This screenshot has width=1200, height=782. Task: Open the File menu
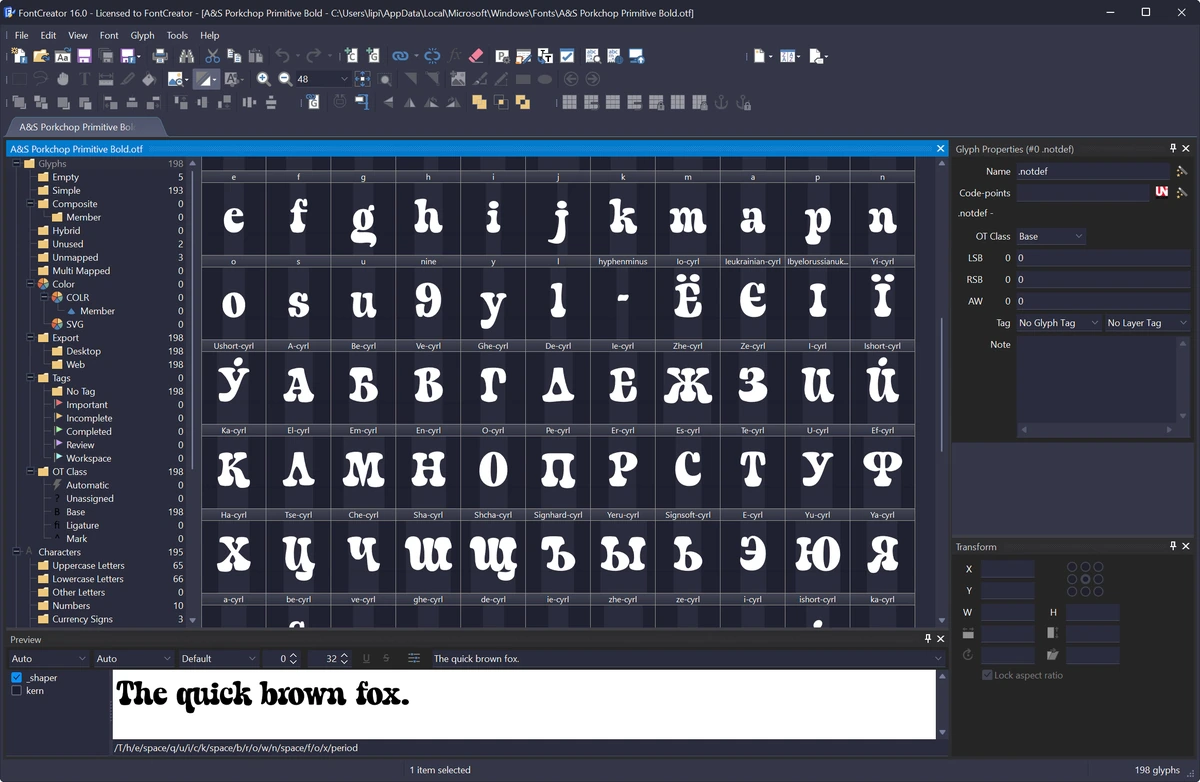(21, 35)
